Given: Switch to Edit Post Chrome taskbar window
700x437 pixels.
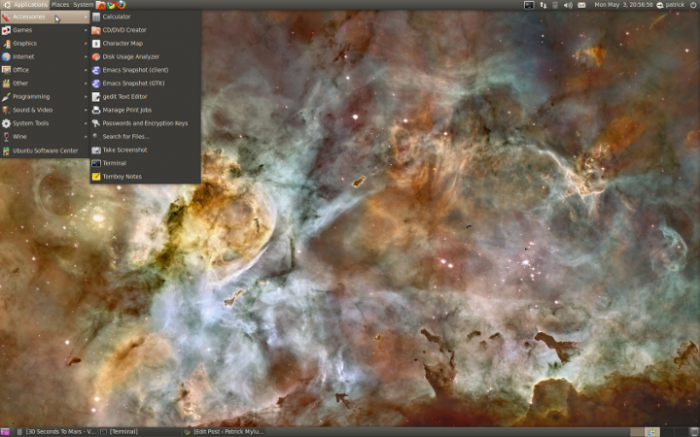Looking at the screenshot, I should point(225,432).
